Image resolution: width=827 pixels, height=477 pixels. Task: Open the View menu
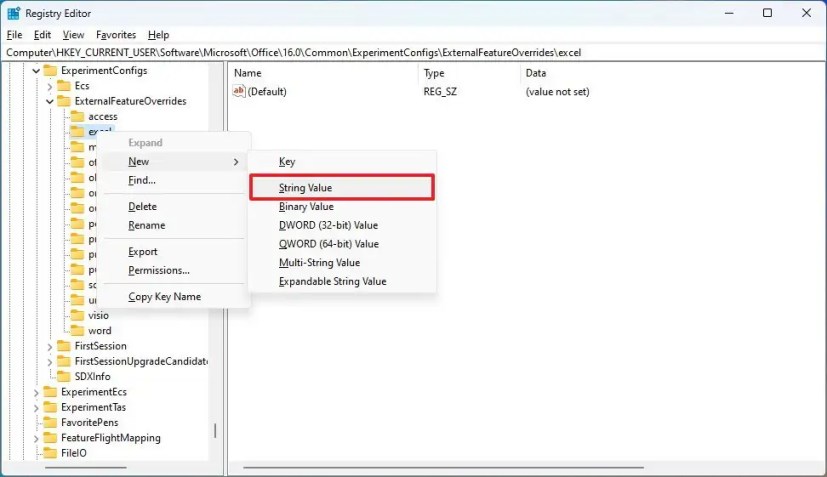[73, 35]
